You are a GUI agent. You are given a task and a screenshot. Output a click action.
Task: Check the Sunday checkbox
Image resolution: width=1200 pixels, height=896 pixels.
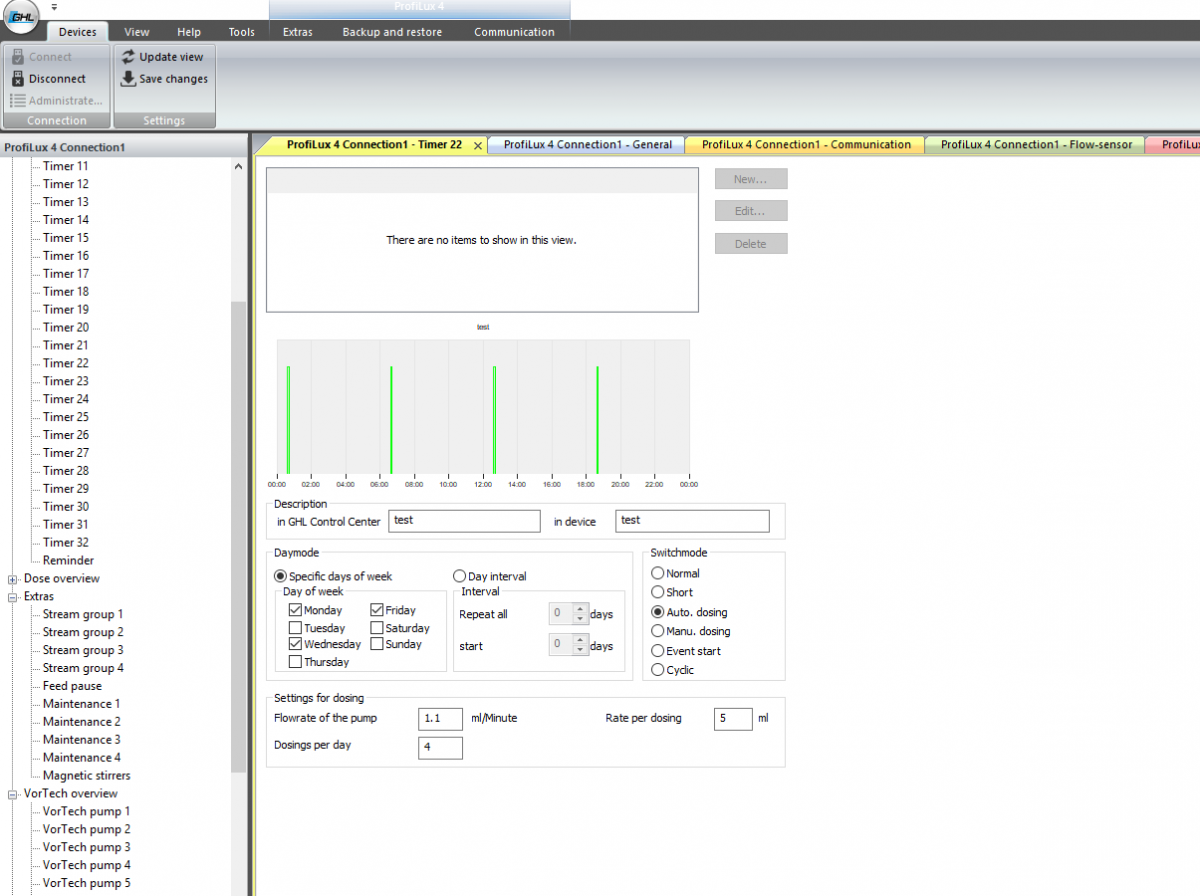click(x=377, y=645)
